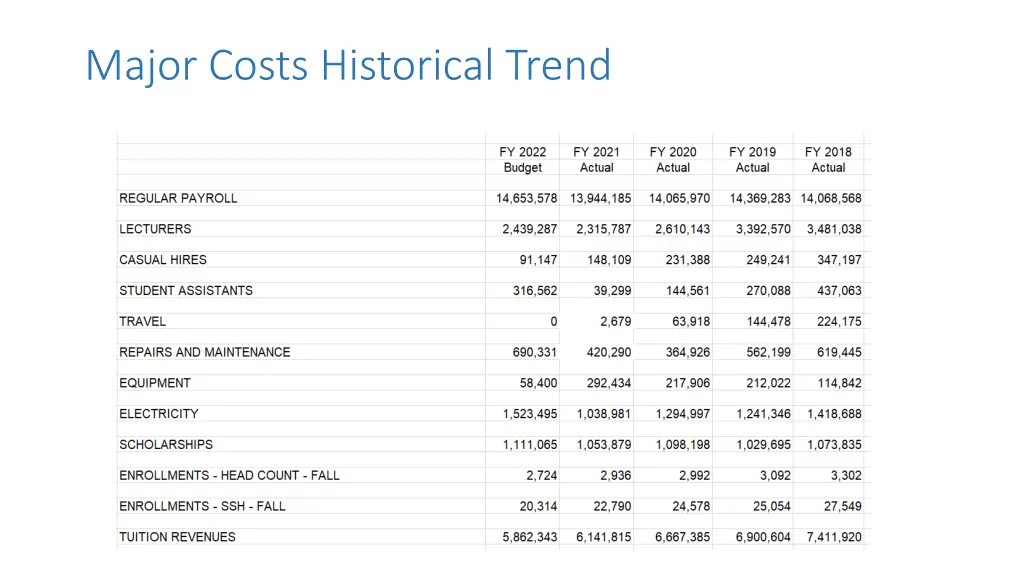Select student assistants value 316,562
The image size is (1024, 576).
pos(535,290)
